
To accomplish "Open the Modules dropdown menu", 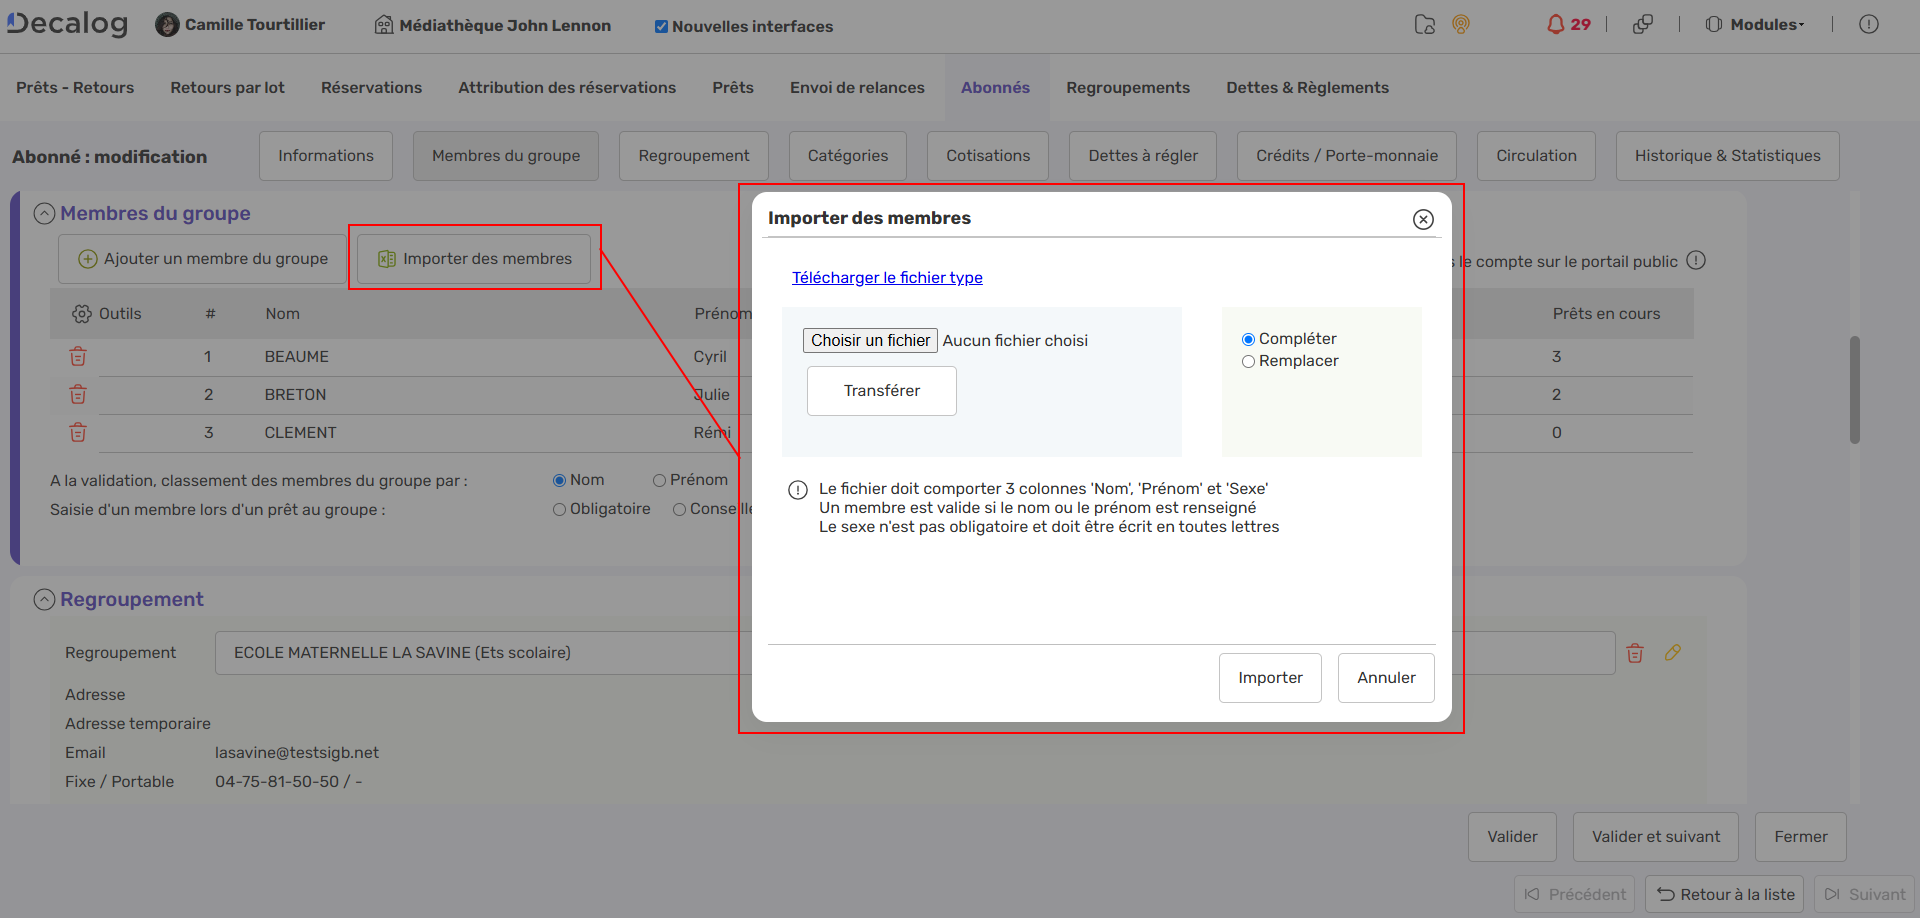I will pyautogui.click(x=1757, y=25).
